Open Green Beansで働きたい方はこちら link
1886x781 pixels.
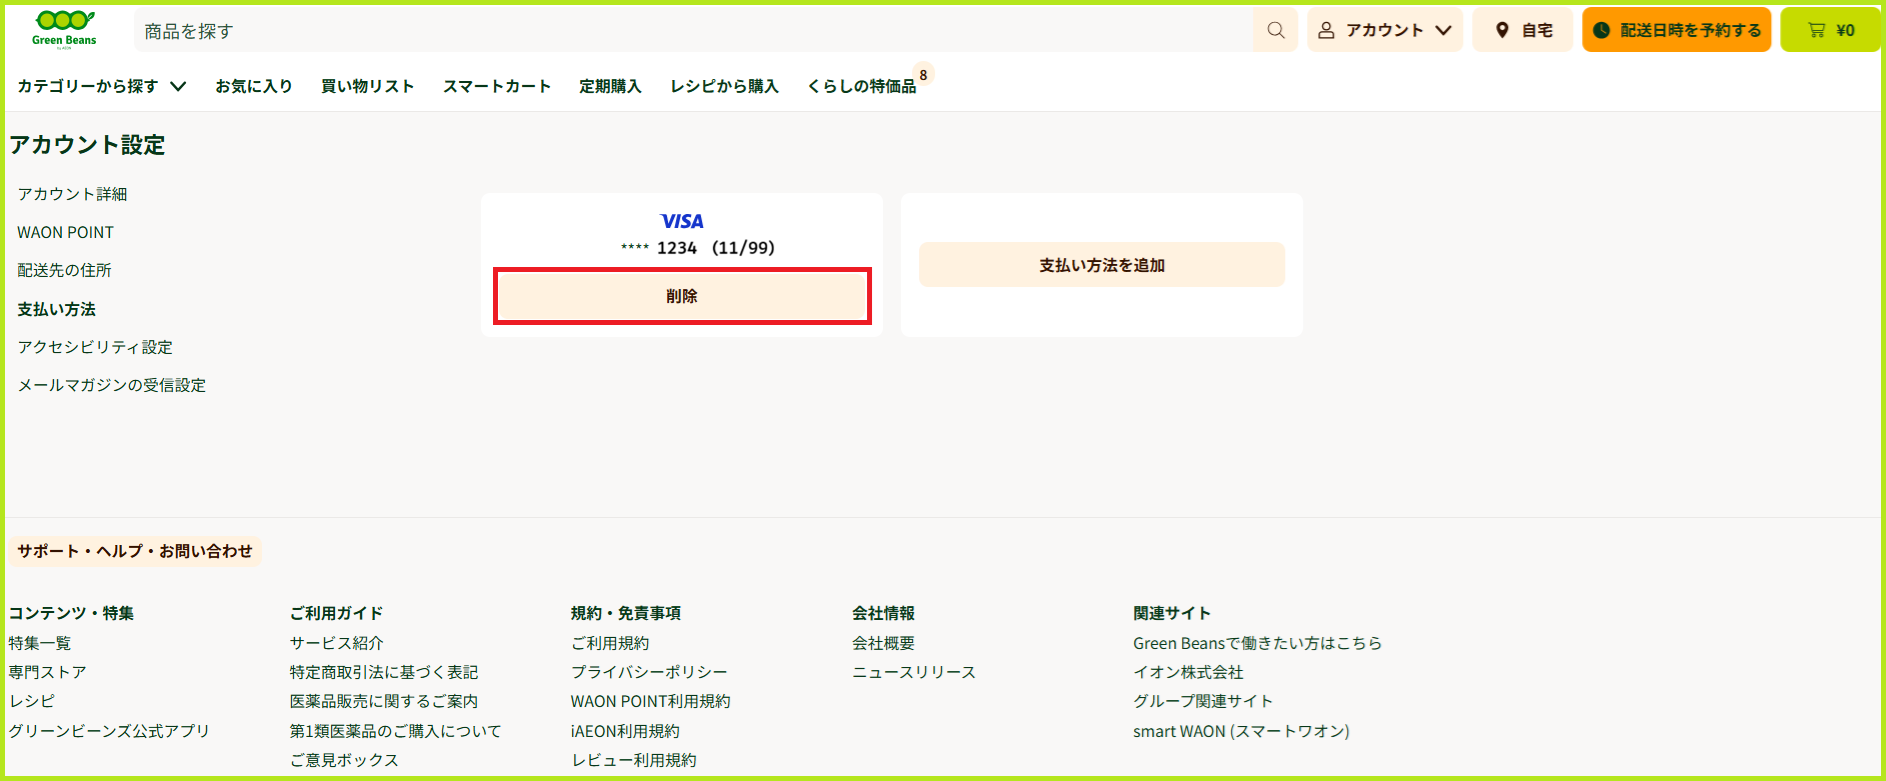[1257, 643]
